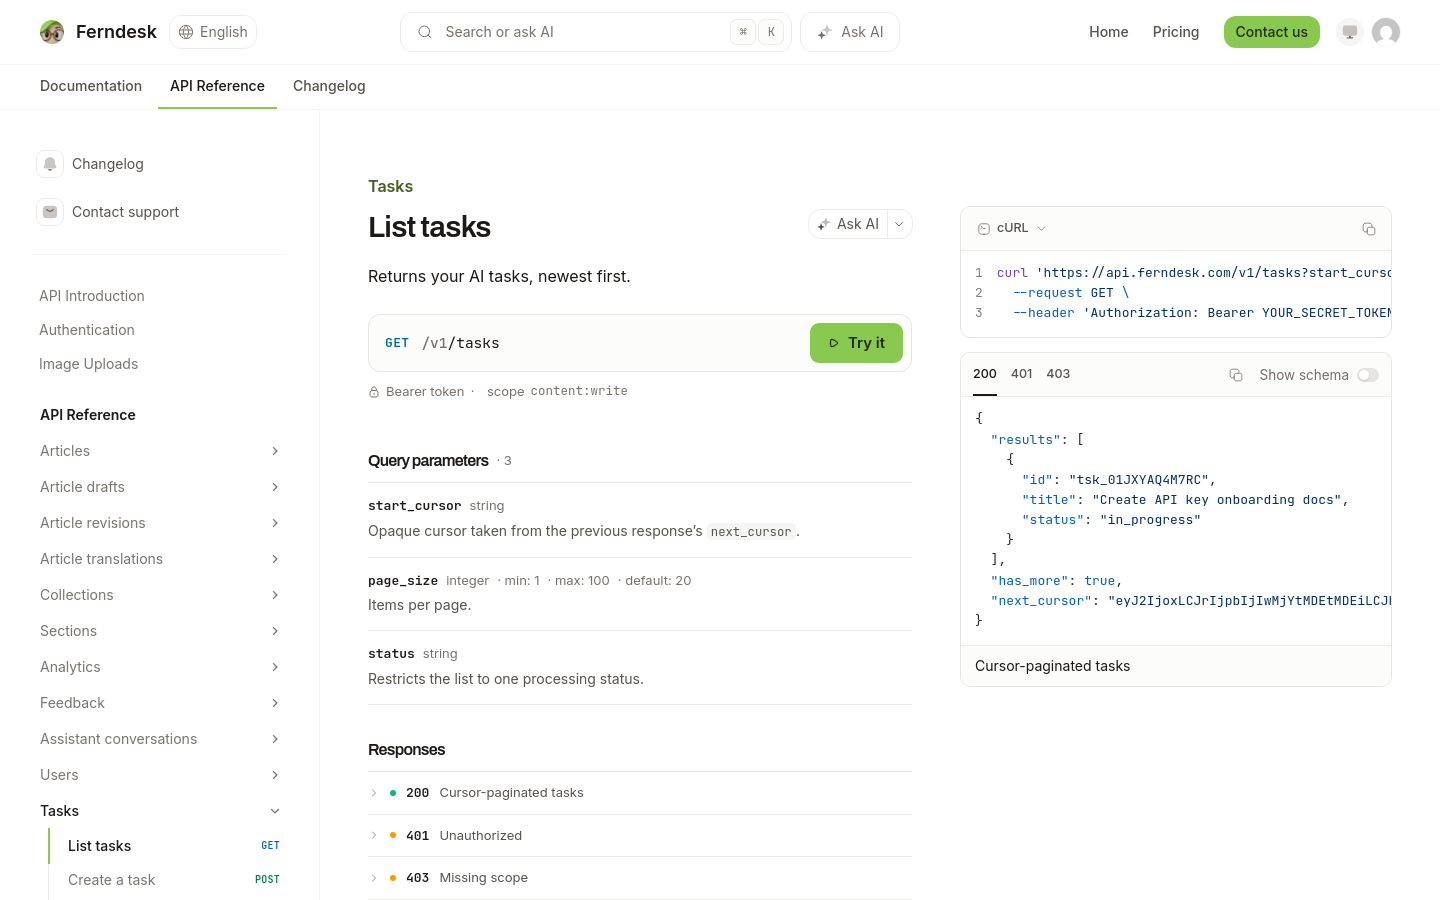Open the Pricing link
1440x900 pixels.
coord(1176,32)
